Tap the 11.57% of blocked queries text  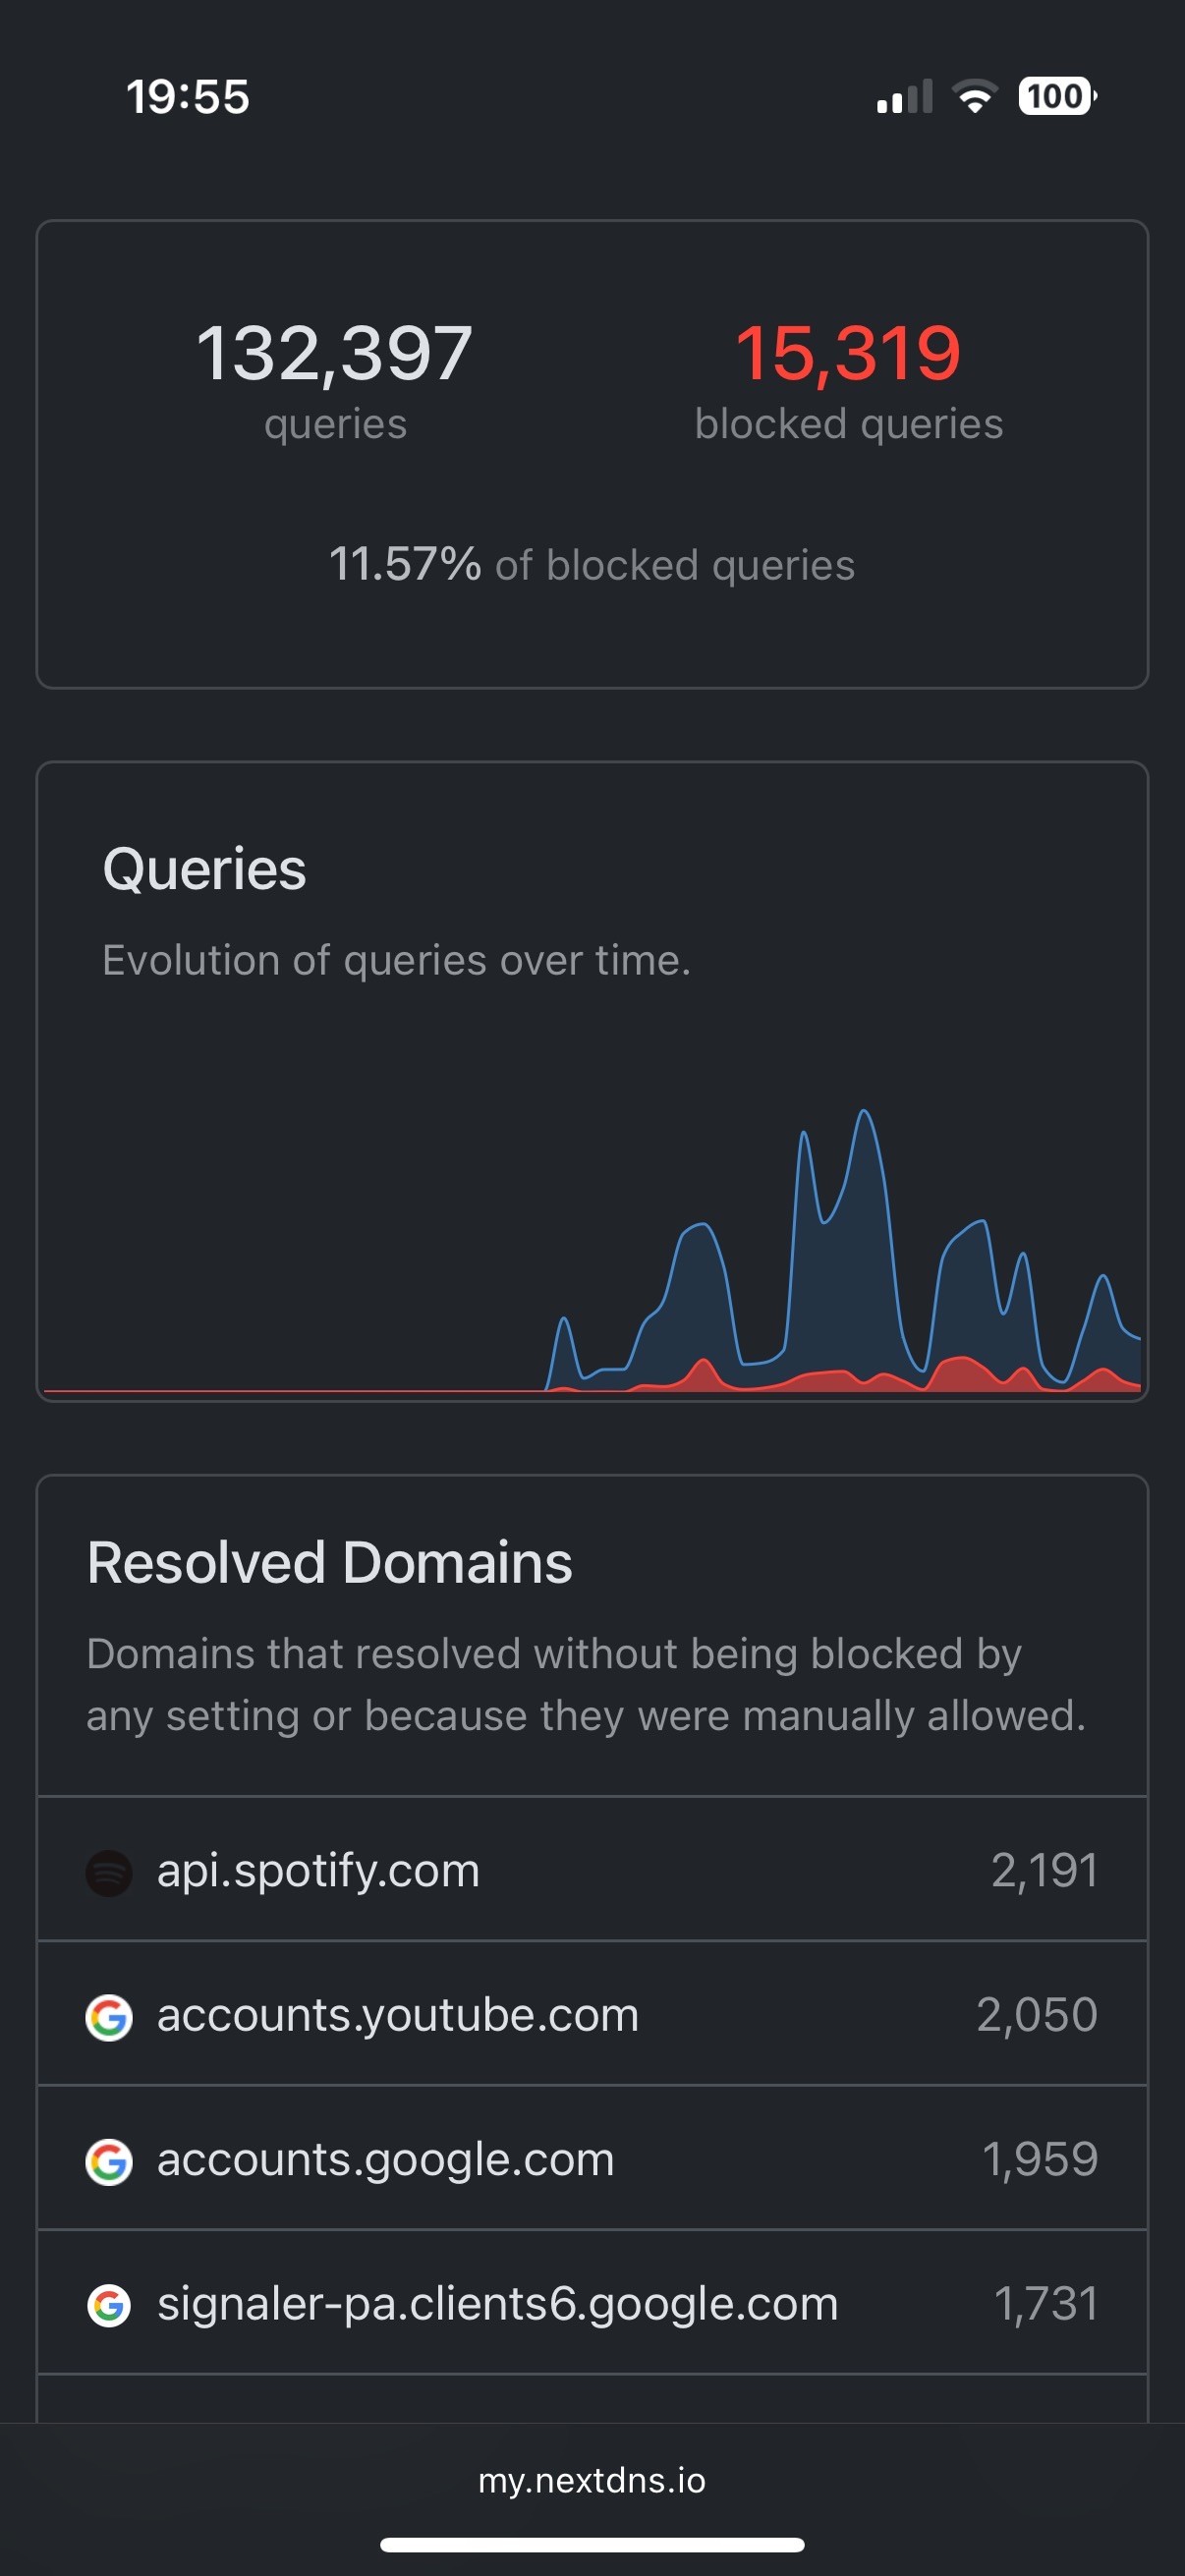(x=592, y=564)
